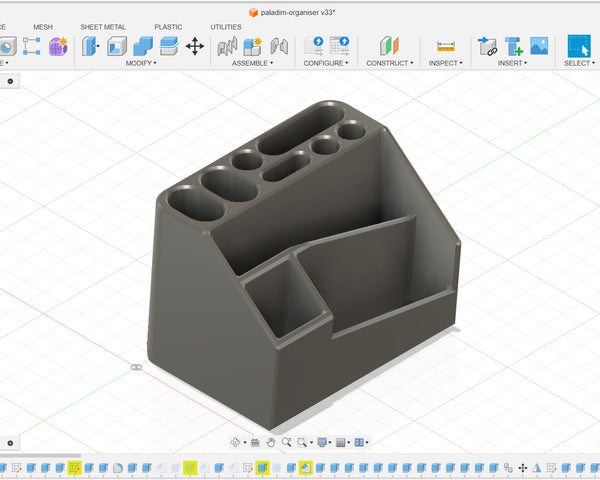Switch to the SHEET METAL tab
Image resolution: width=600 pixels, height=480 pixels.
pos(103,27)
